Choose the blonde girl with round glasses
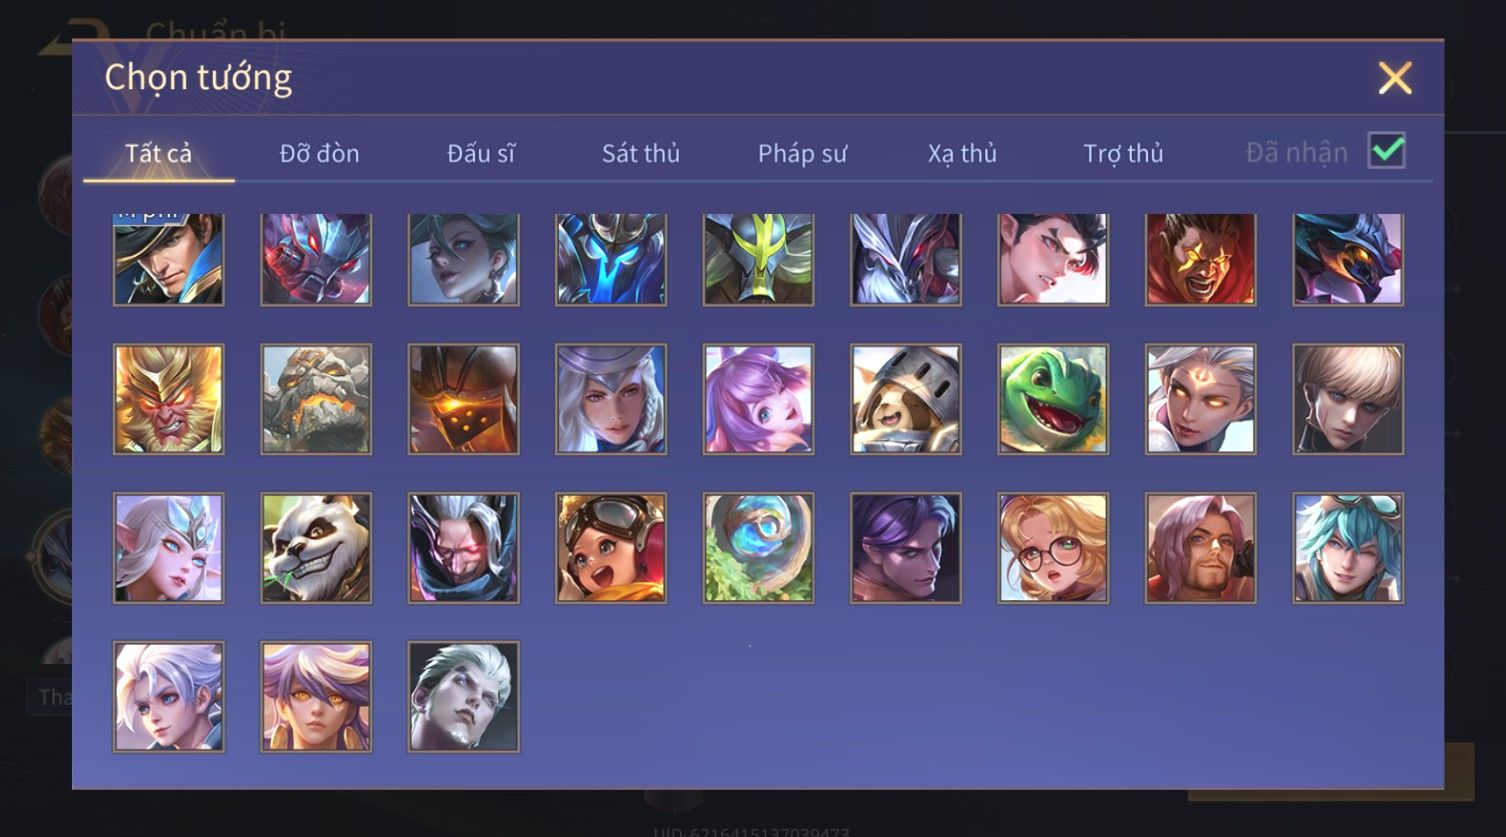This screenshot has height=837, width=1506. tap(1053, 548)
